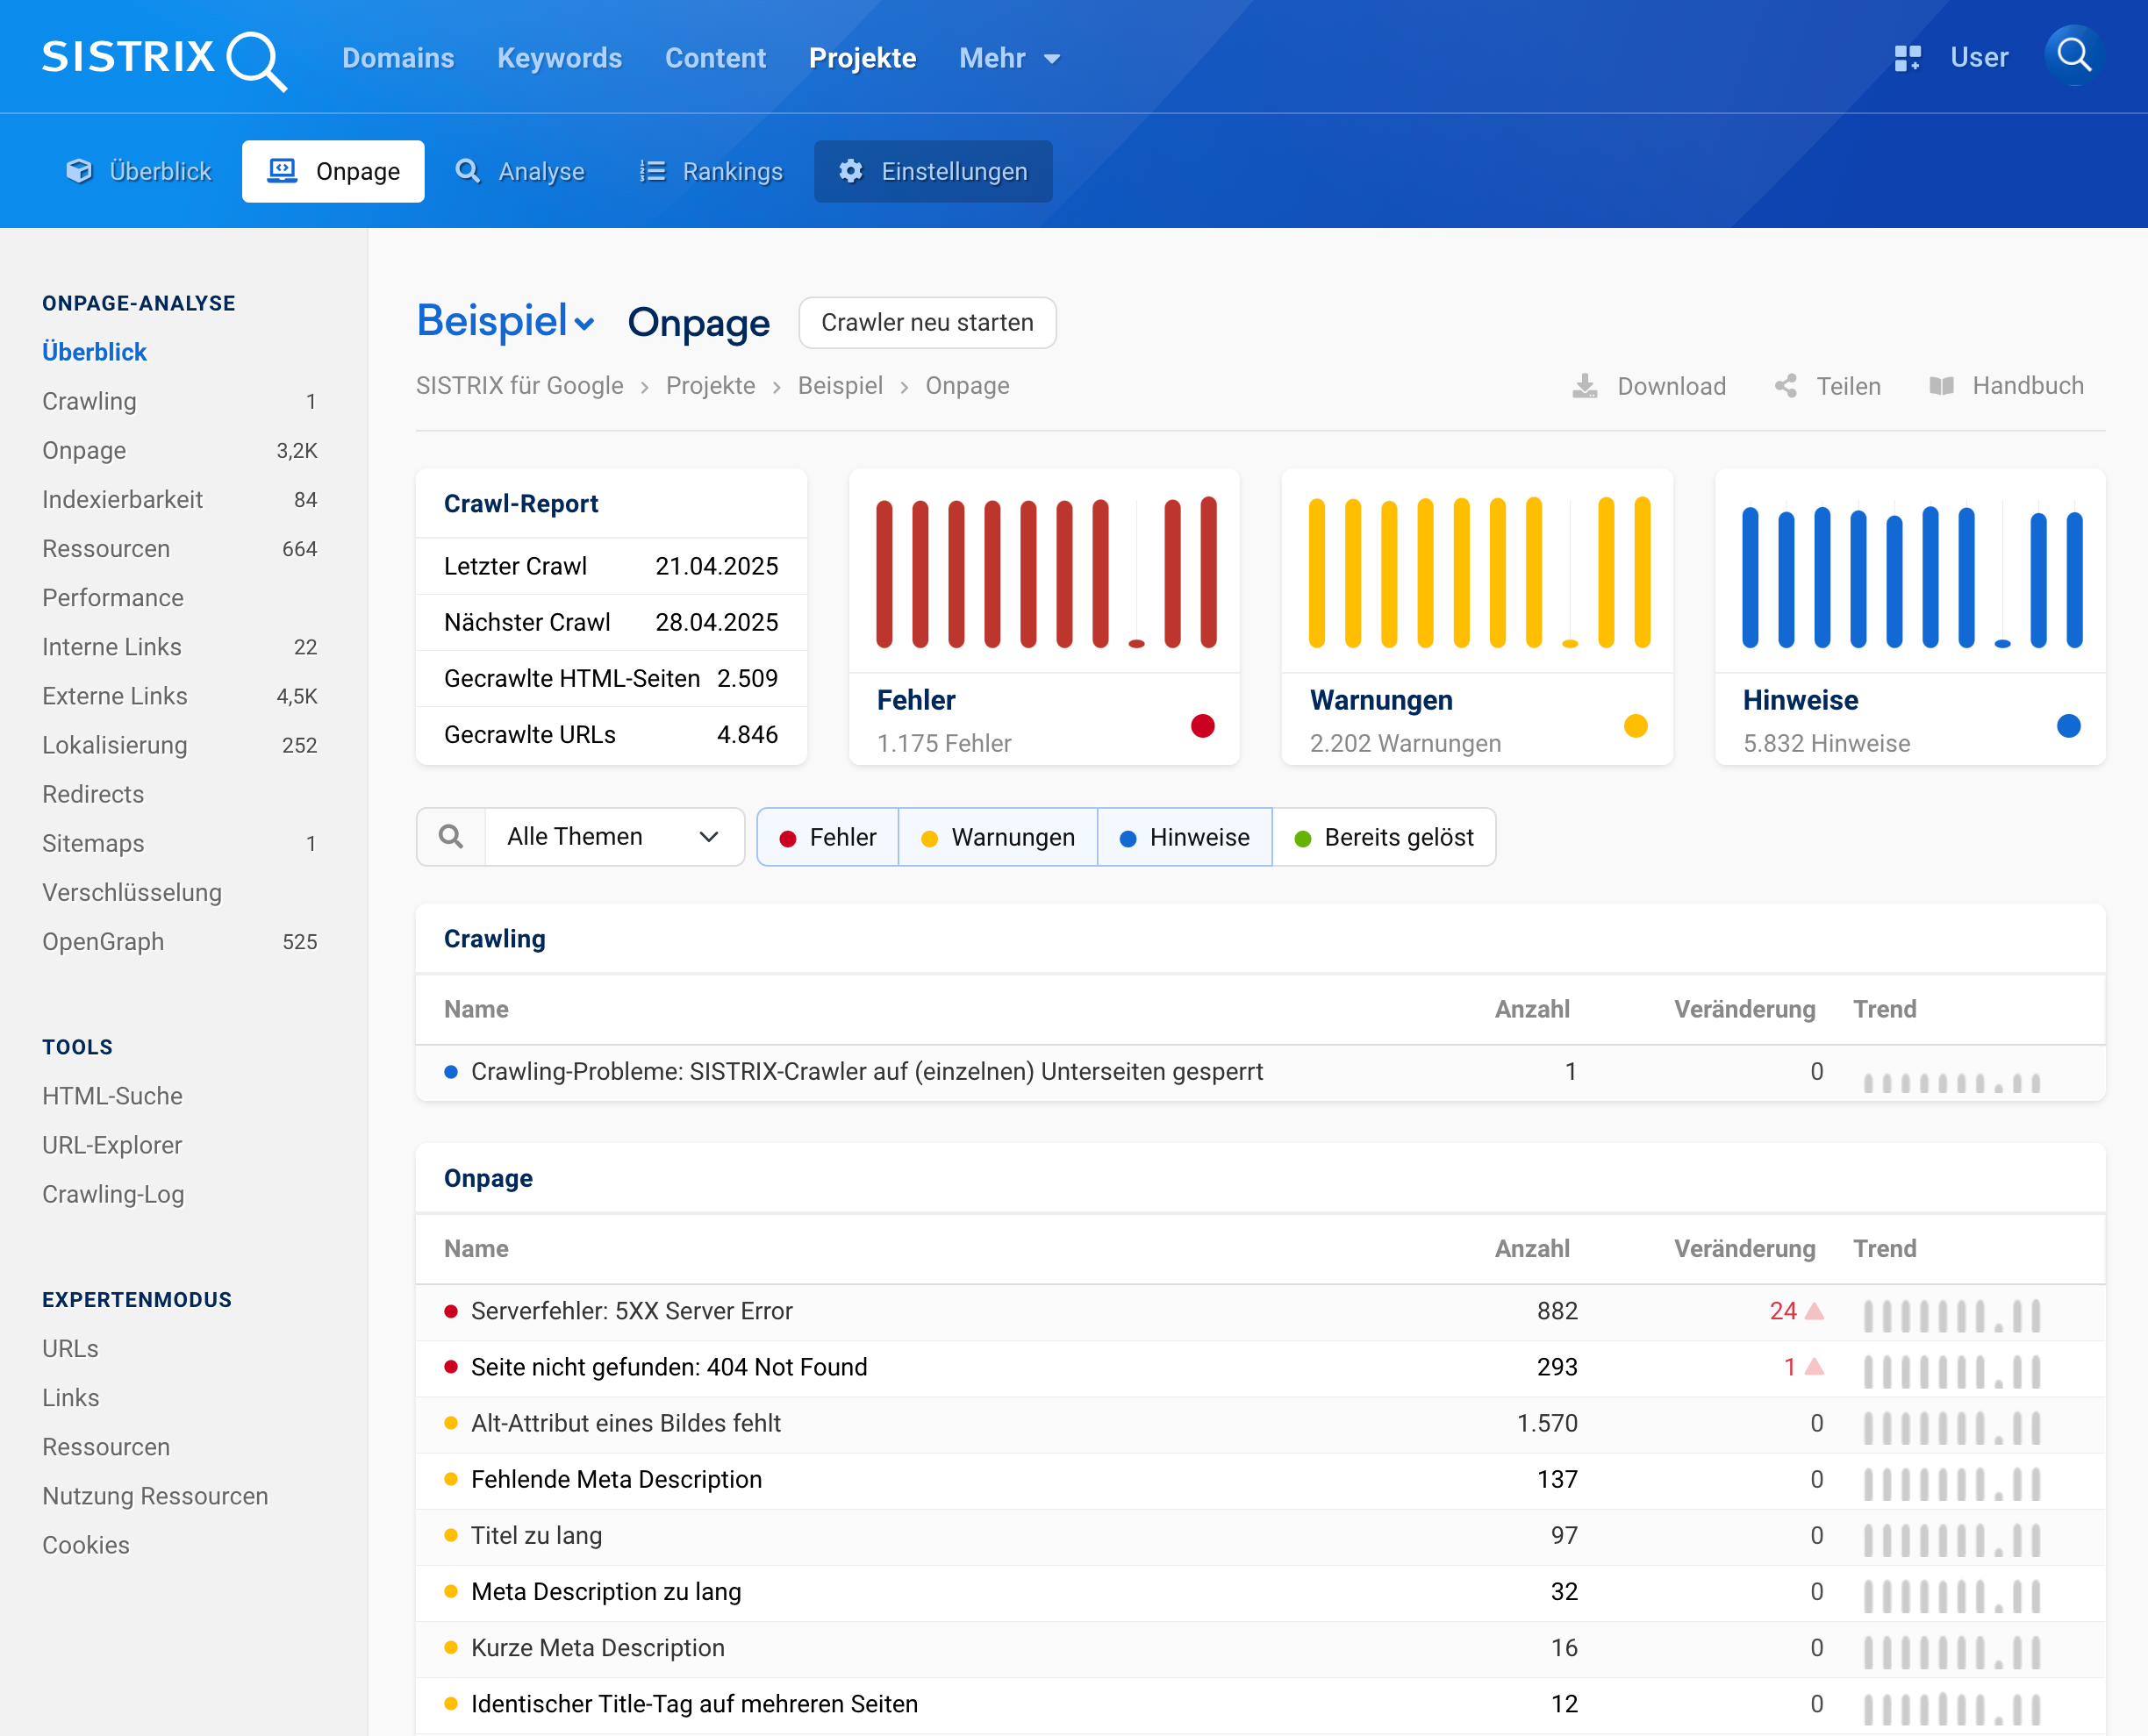Click the search icon beside Alle Themen
The image size is (2148, 1736).
(451, 837)
